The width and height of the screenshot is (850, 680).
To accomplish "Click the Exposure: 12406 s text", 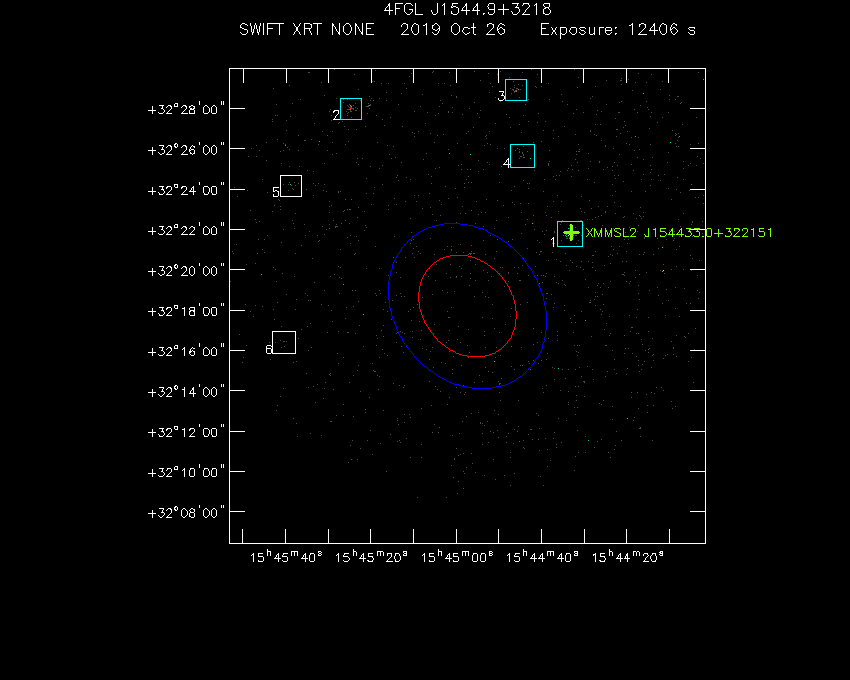I will click(617, 29).
